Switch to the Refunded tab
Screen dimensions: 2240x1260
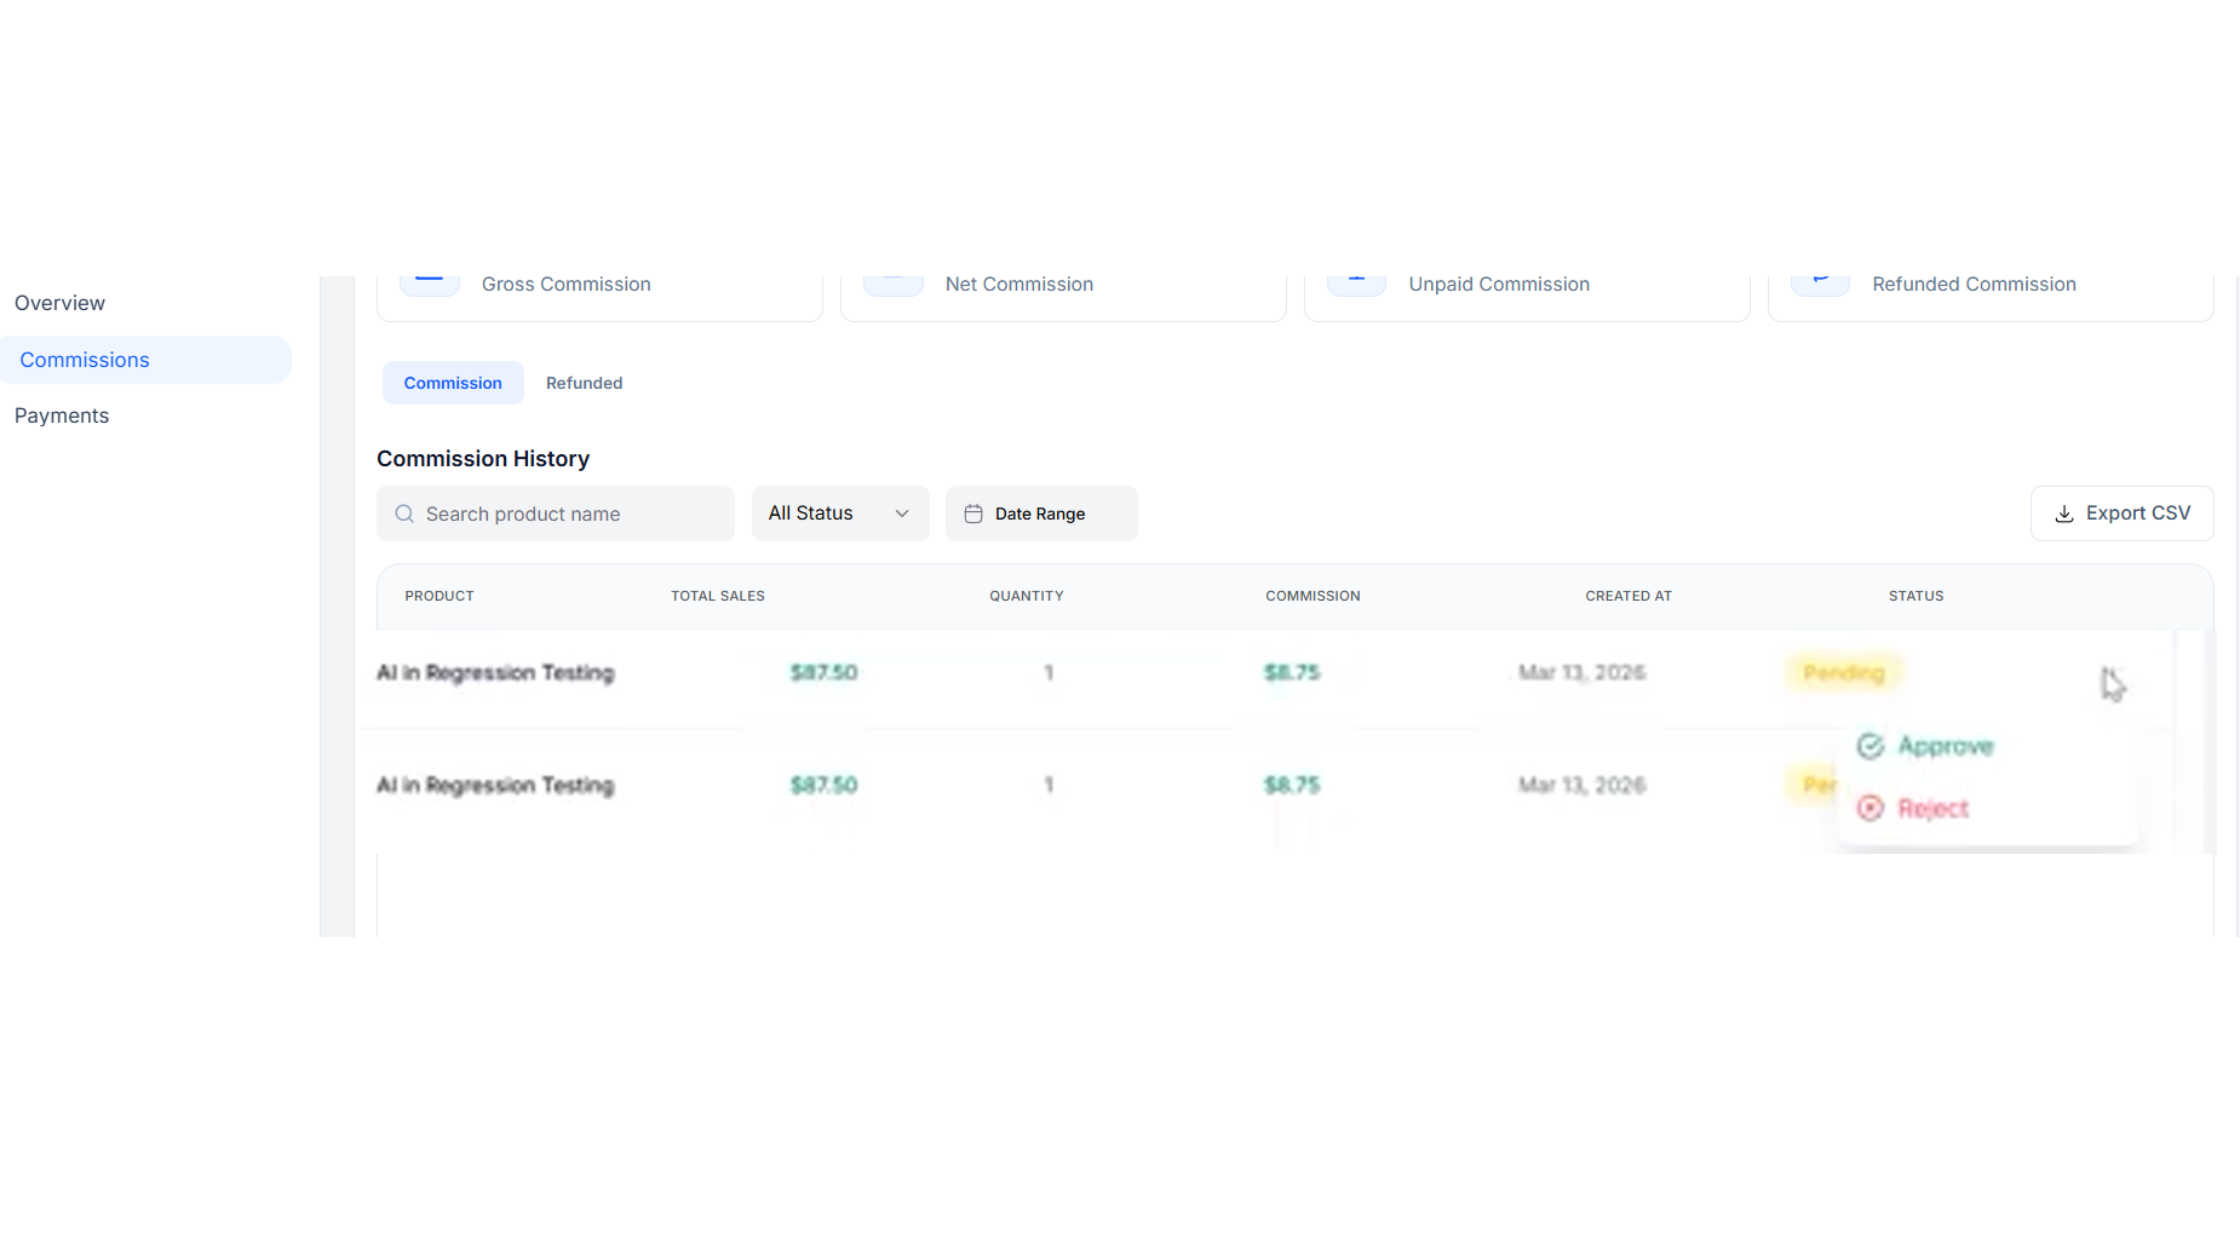(x=584, y=383)
